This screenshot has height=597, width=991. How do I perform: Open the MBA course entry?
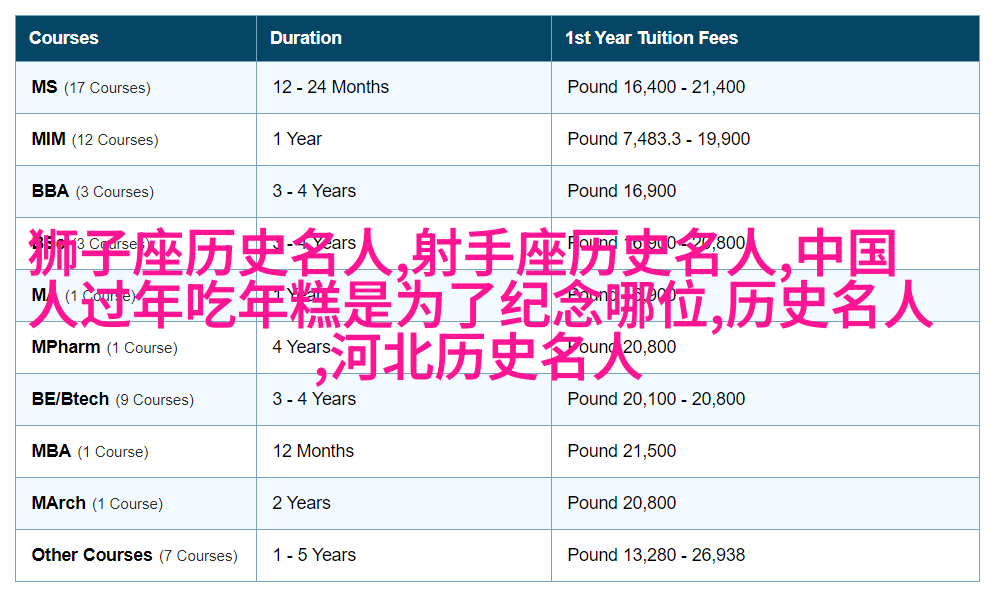pyautogui.click(x=90, y=451)
